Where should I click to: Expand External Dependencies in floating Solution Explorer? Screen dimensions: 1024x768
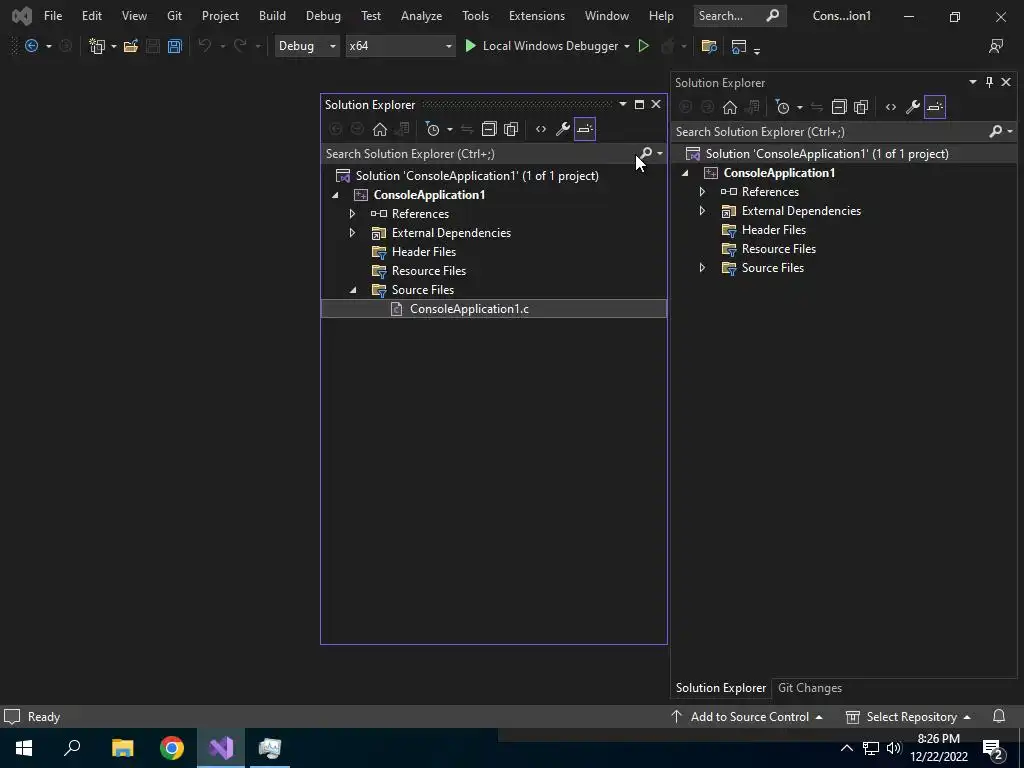(x=353, y=232)
